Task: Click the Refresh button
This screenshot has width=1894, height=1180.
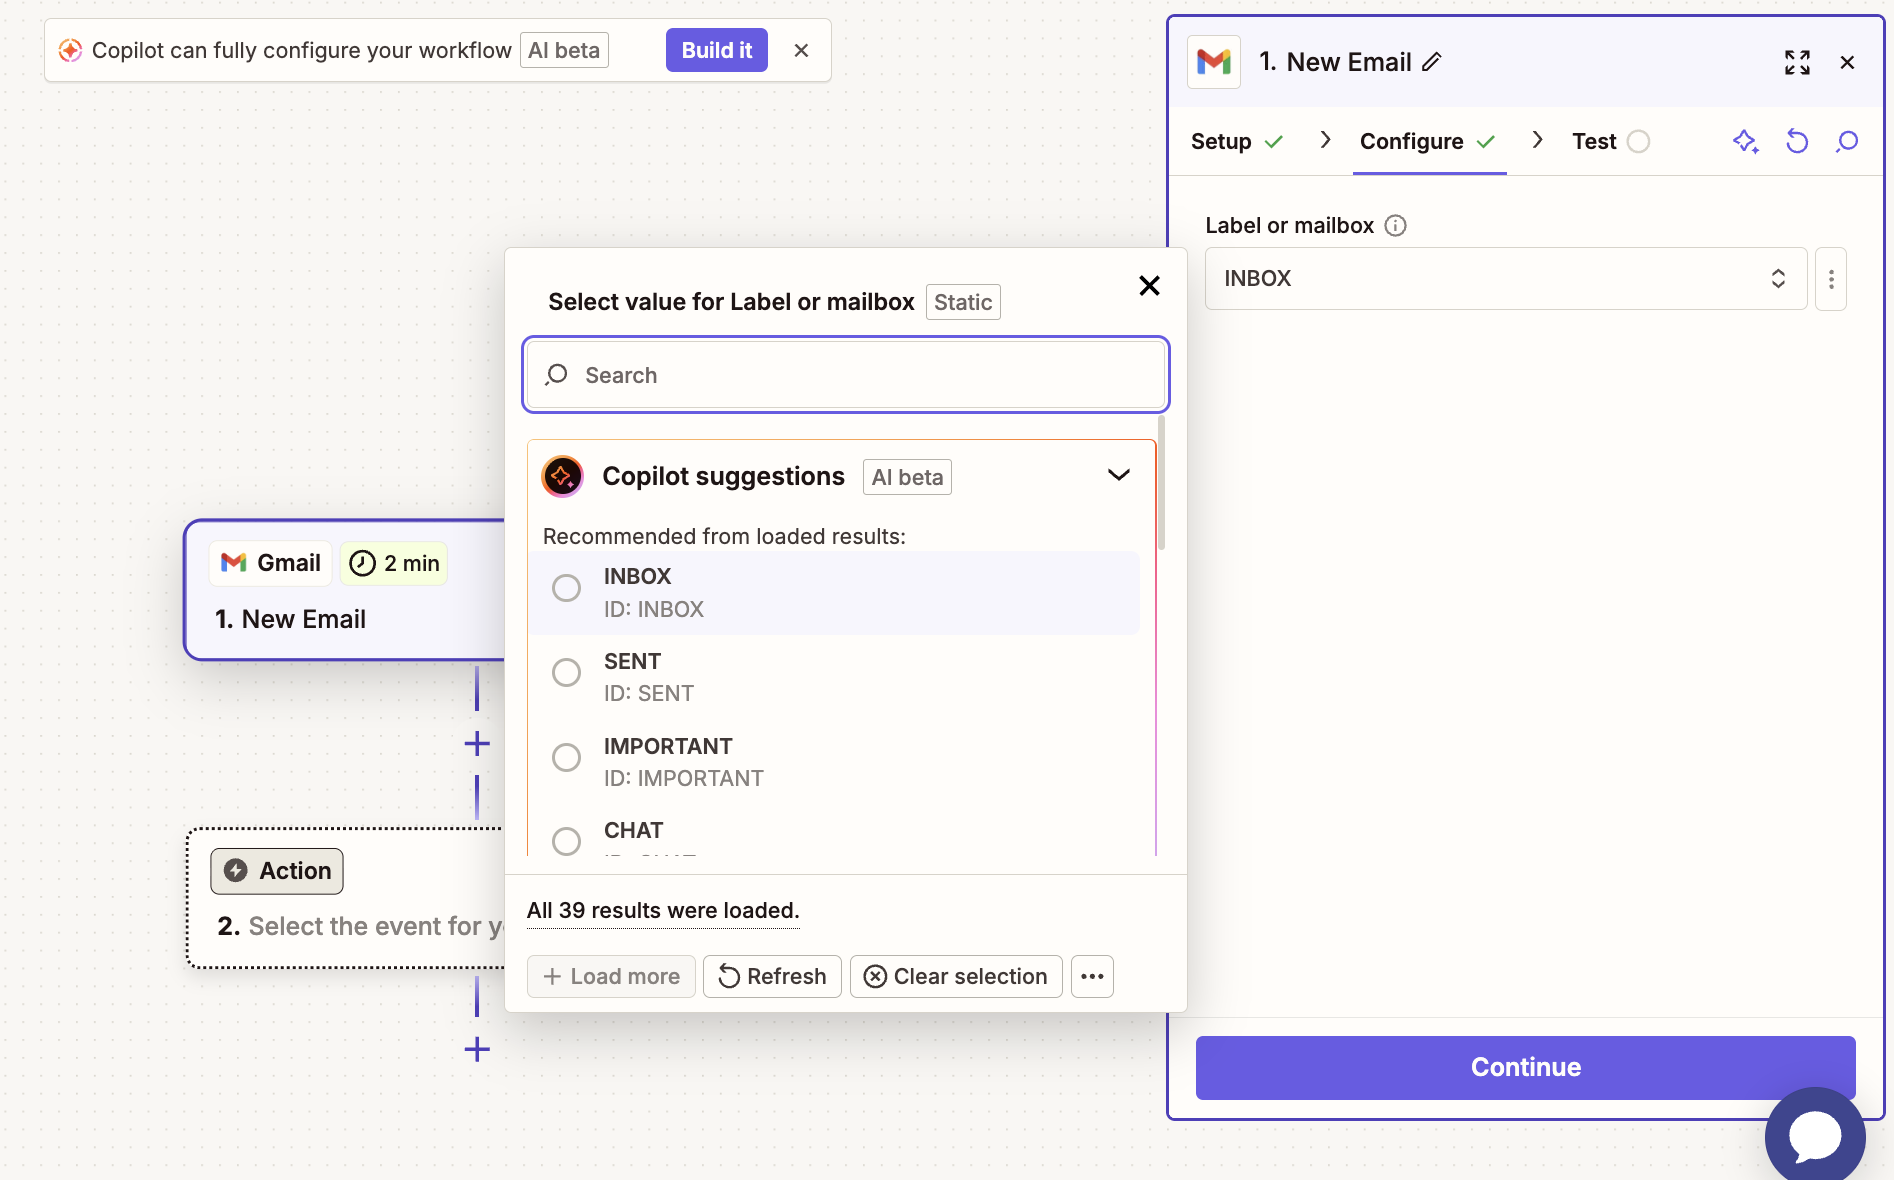Action: click(x=772, y=976)
